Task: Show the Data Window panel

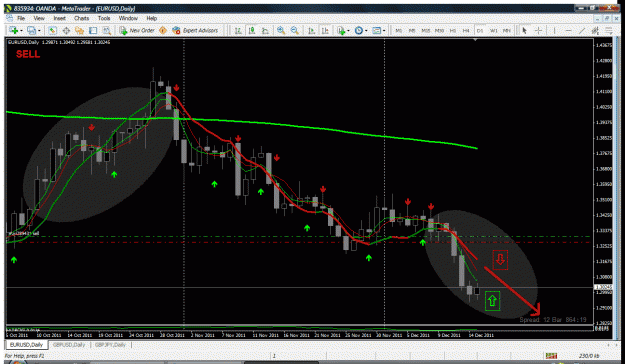Action: point(66,30)
